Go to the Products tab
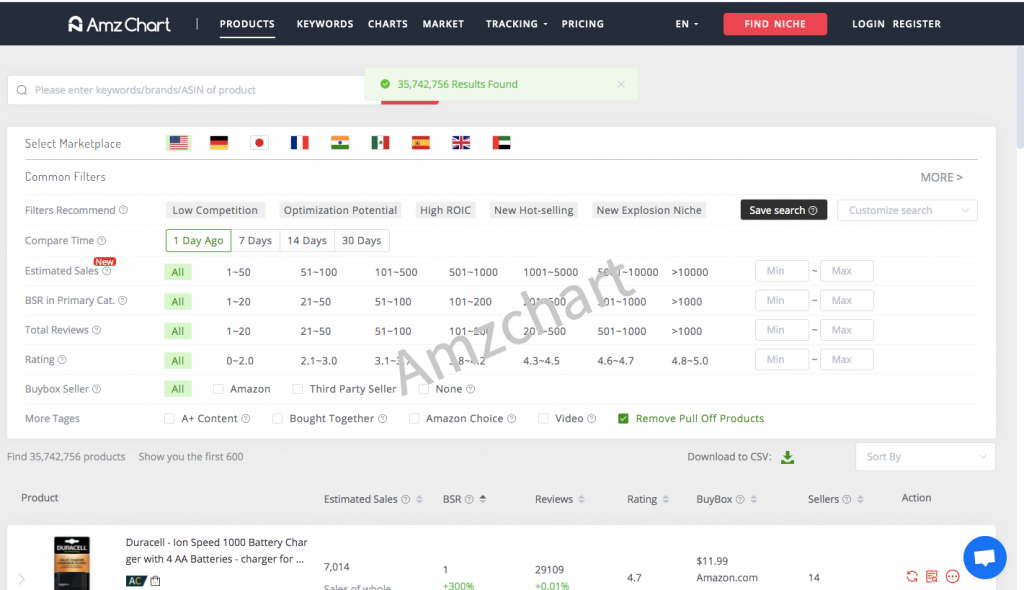 coord(247,24)
